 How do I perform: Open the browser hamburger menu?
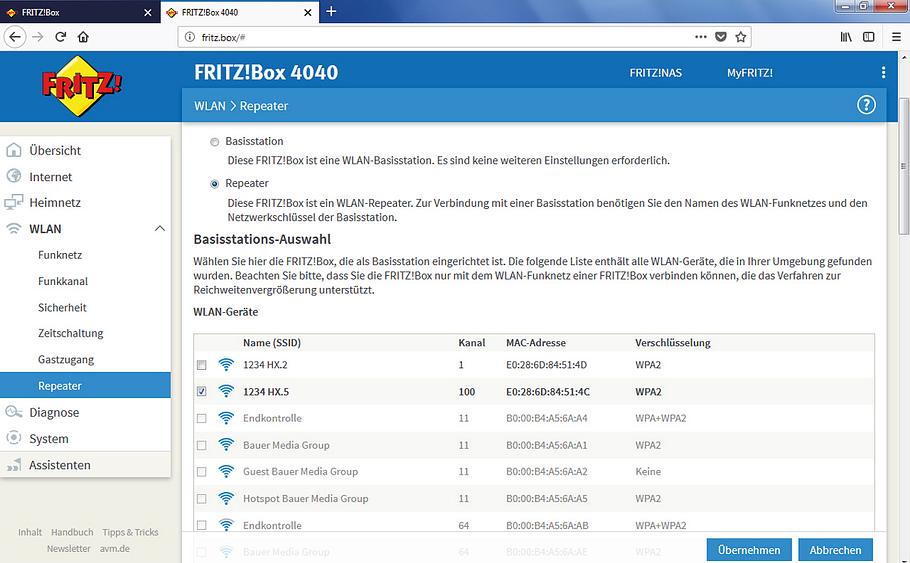[869, 37]
